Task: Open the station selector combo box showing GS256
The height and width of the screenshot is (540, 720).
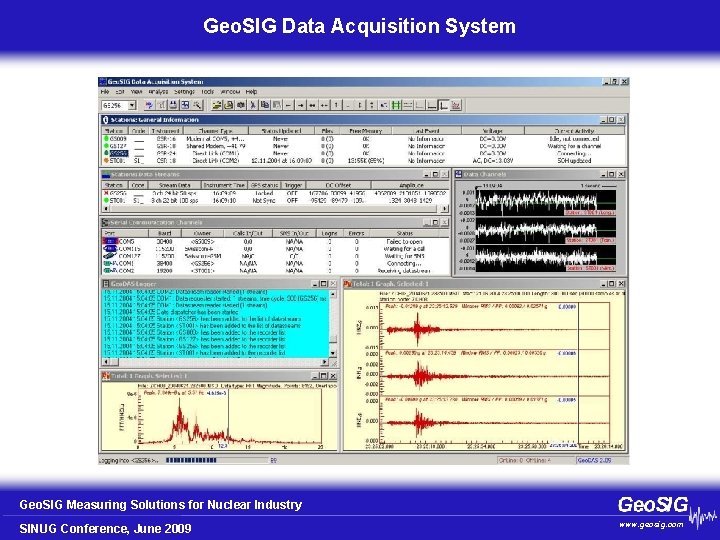Action: click(x=118, y=105)
